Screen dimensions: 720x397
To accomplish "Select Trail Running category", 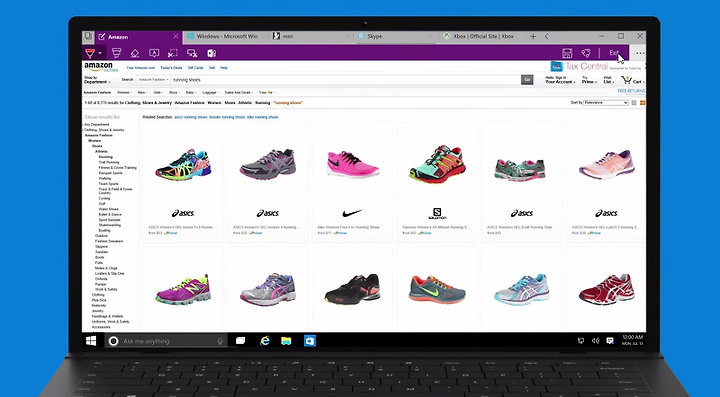I will [108, 162].
